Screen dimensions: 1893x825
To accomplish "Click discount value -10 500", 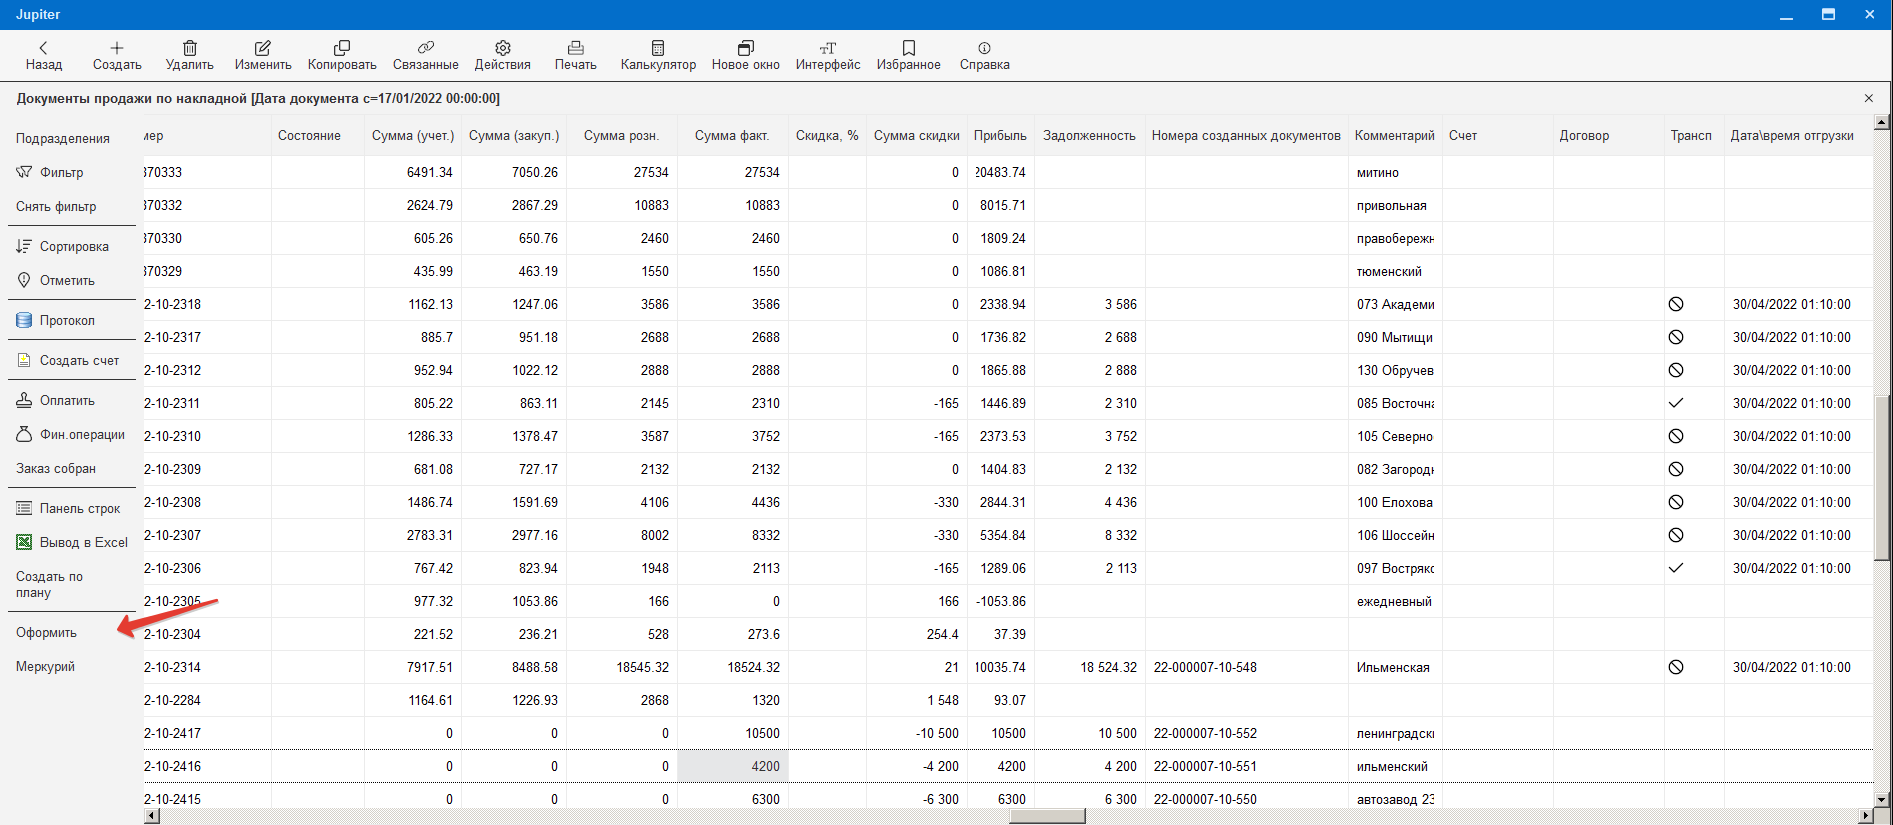I will pyautogui.click(x=937, y=733).
